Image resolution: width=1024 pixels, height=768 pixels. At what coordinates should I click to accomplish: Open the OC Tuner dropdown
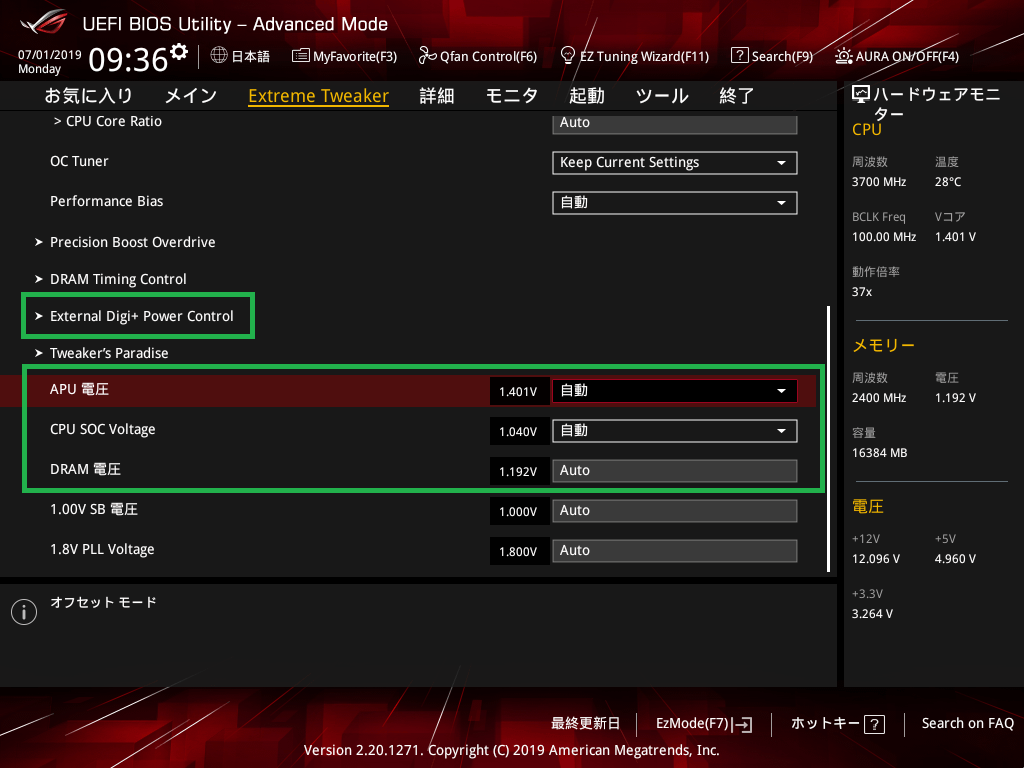[x=675, y=163]
